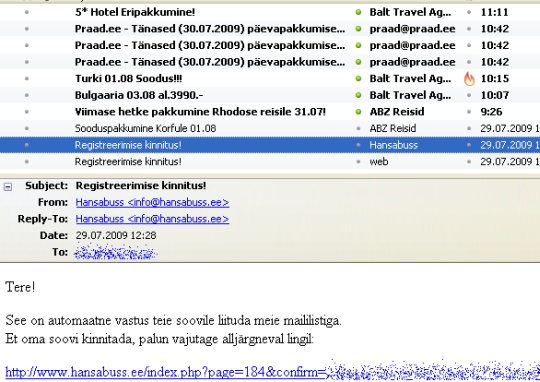Toggle read status dot of Viimase hetke pakkumine message
This screenshot has height=382, width=540.
coord(358,112)
